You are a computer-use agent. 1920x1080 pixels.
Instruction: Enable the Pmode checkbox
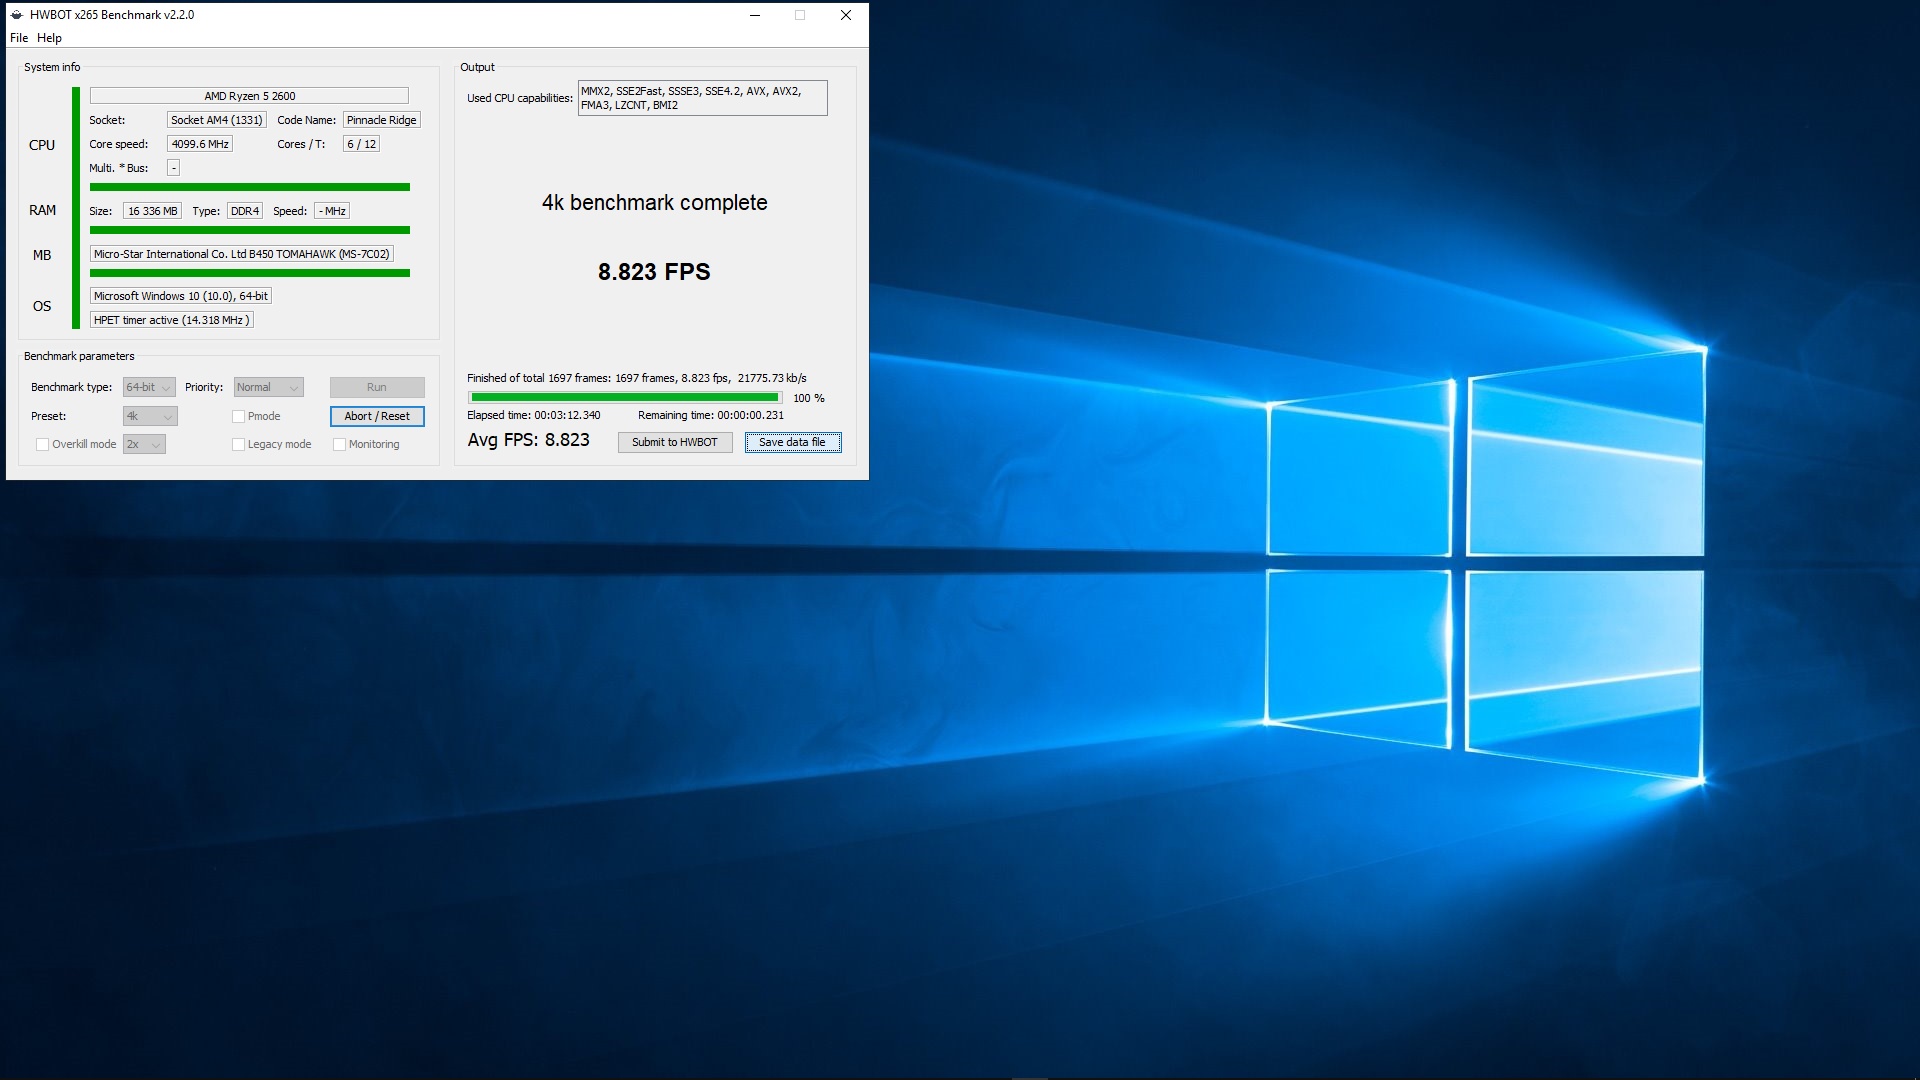238,416
